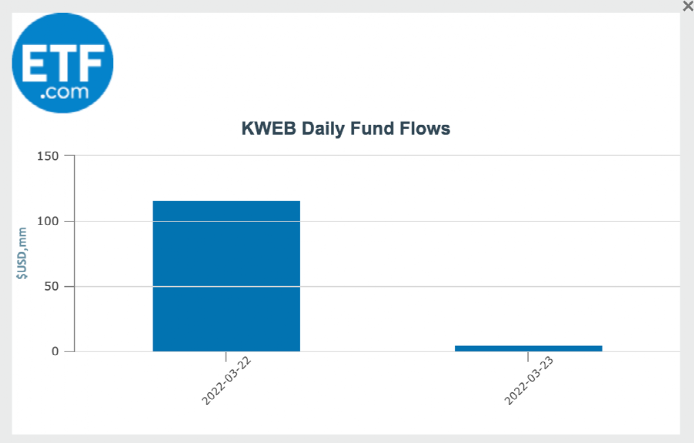Click the KWEB Daily Fund Flows title

346,129
